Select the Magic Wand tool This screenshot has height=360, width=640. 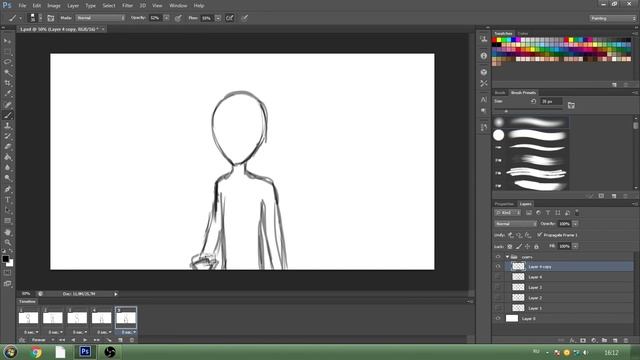pyautogui.click(x=7, y=73)
